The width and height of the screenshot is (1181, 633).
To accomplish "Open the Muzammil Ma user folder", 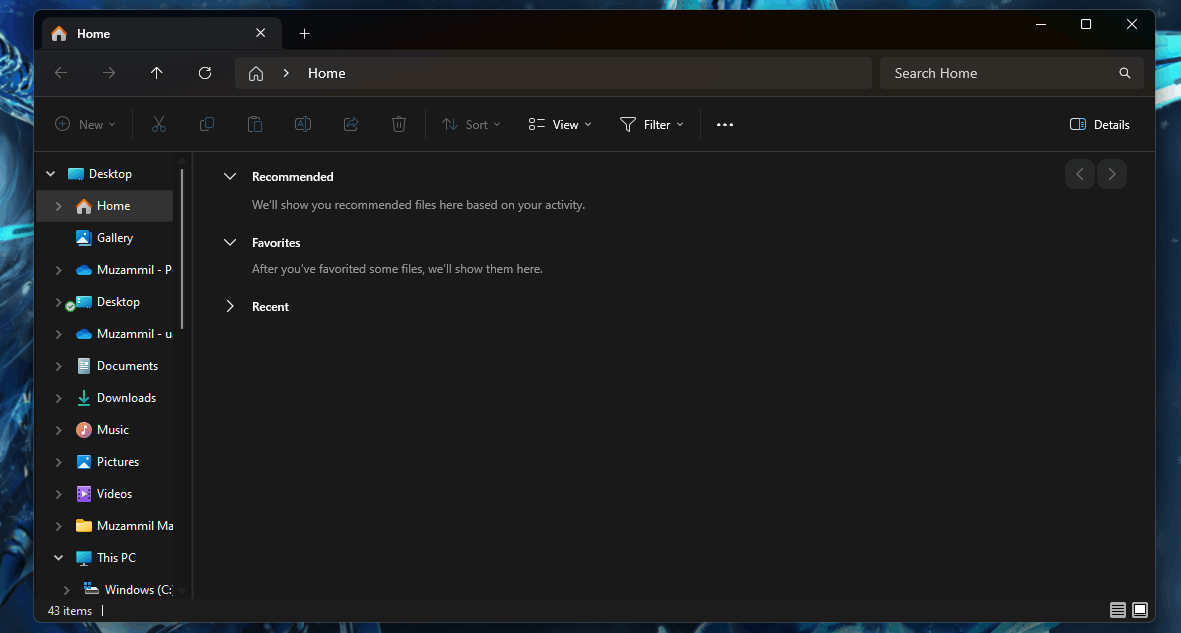I will point(104,526).
